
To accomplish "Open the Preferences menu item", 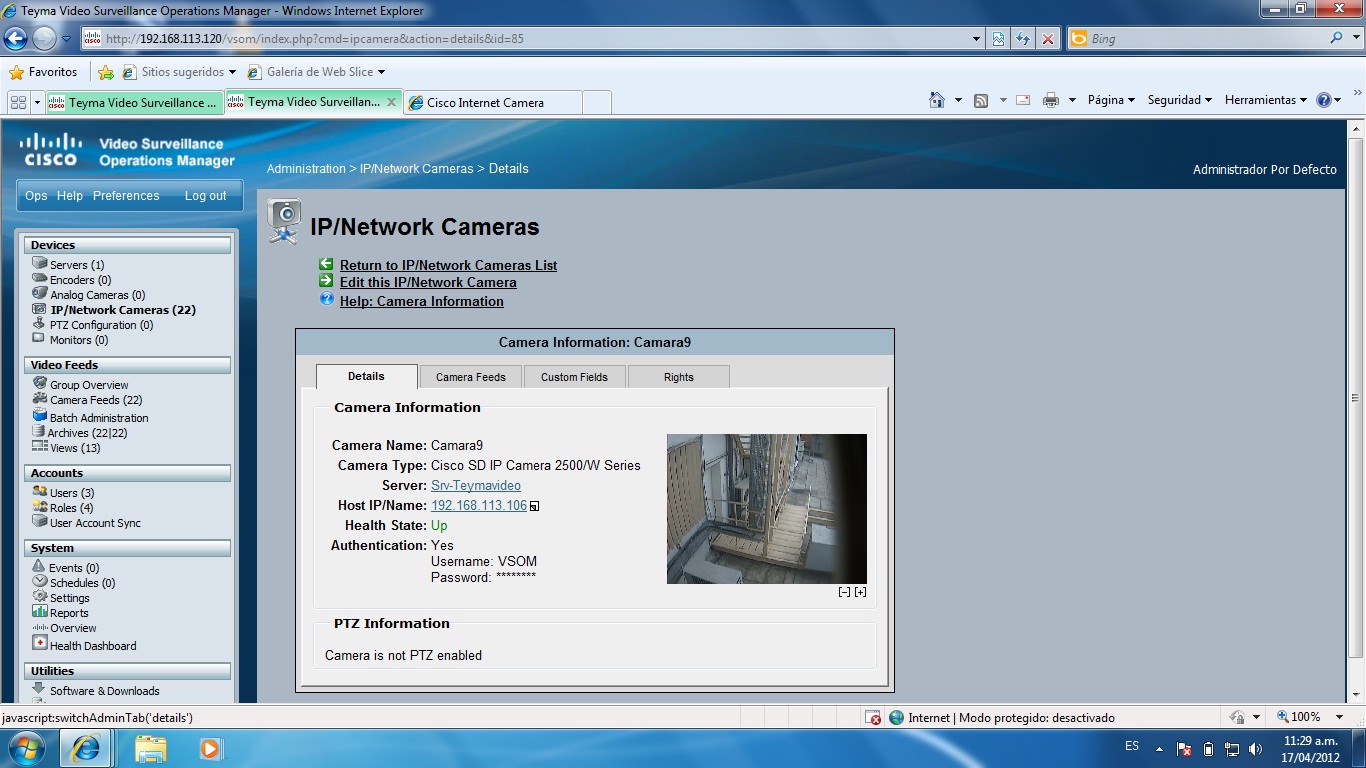I will (x=126, y=196).
